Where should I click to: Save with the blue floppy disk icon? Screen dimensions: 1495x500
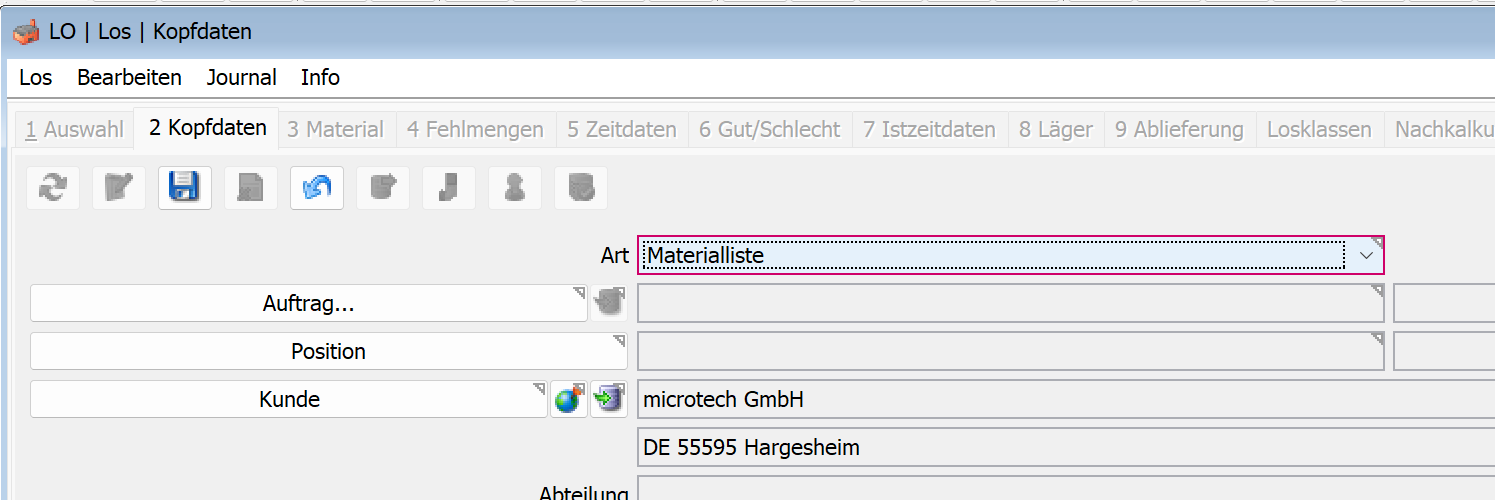pyautogui.click(x=185, y=188)
